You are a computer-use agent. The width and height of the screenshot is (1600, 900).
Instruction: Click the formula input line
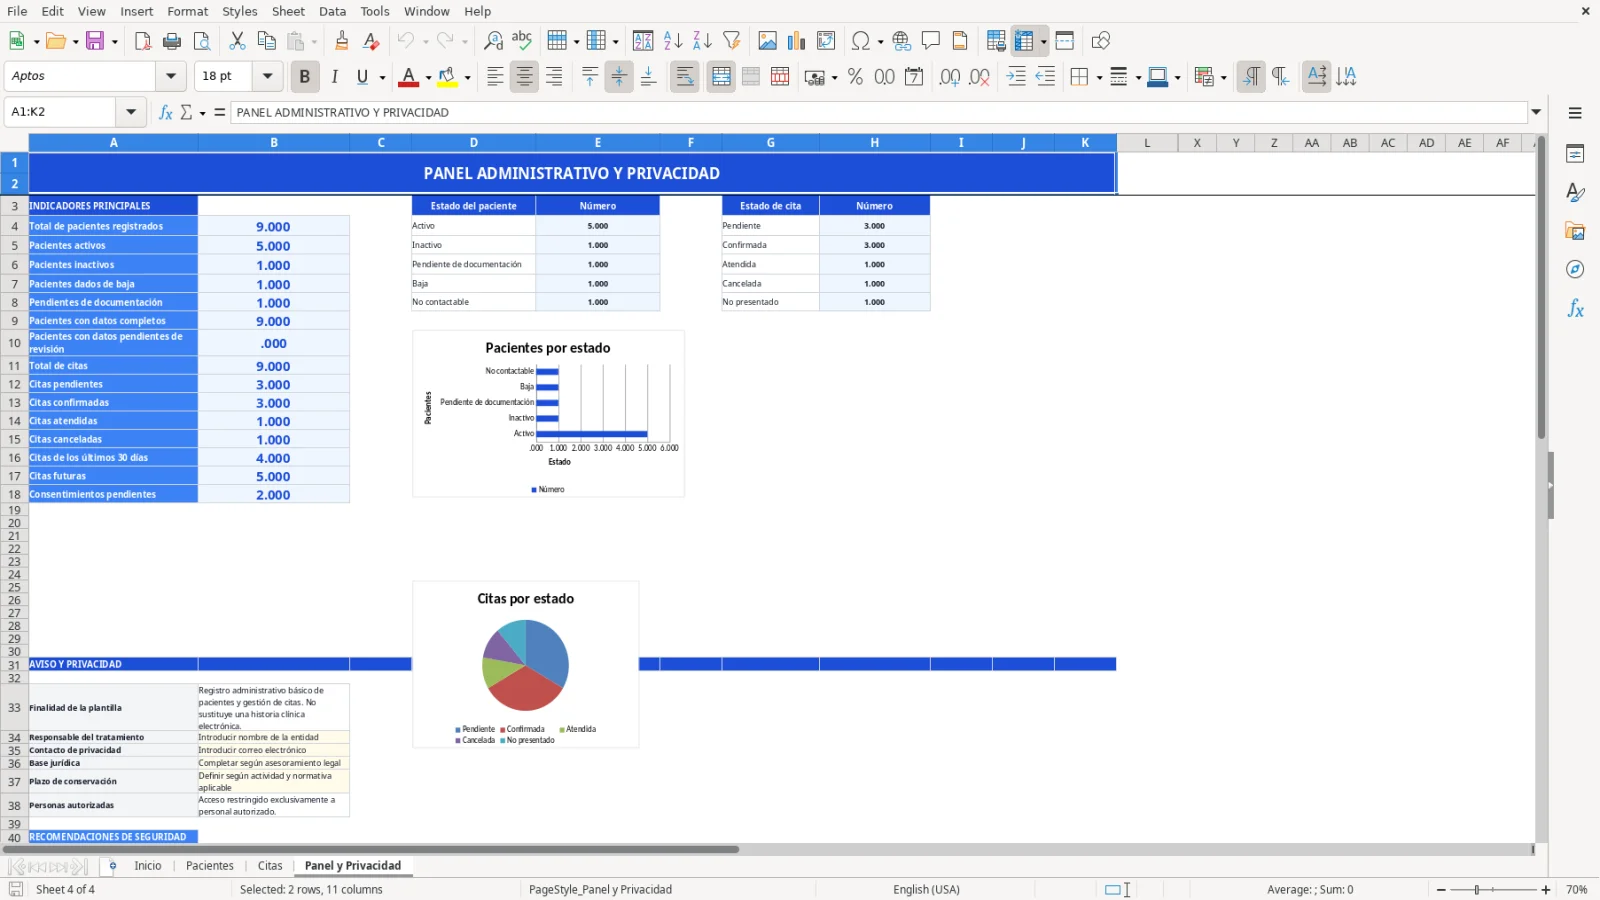pyautogui.click(x=879, y=112)
